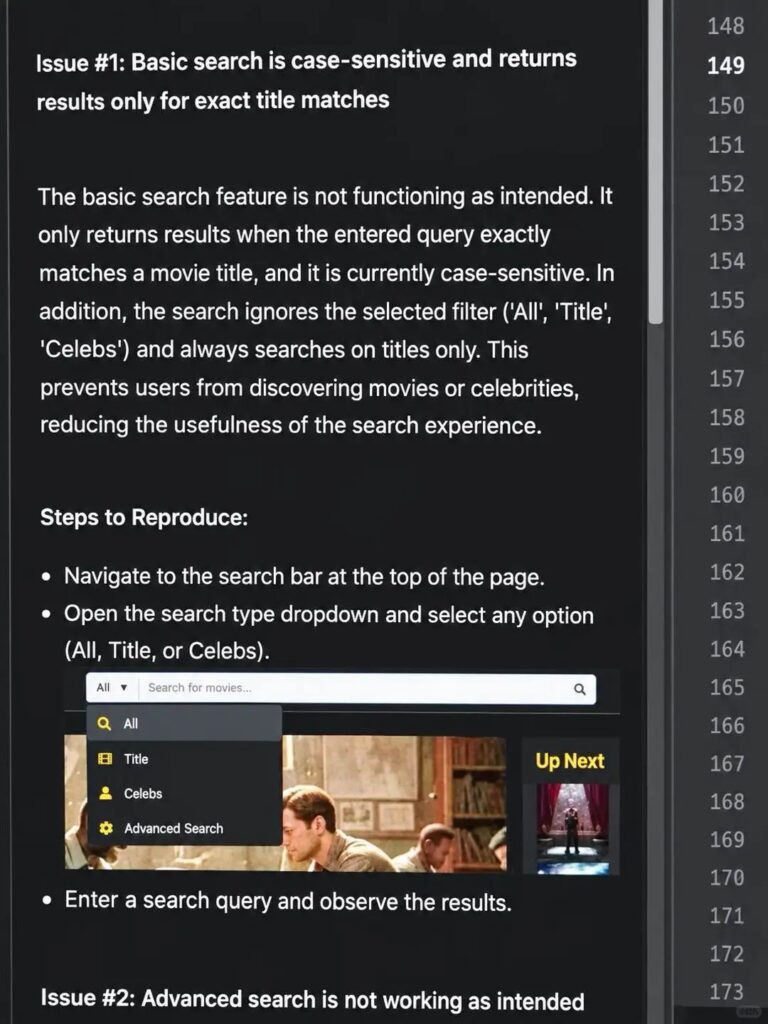Click the Issue #1 heading text
The width and height of the screenshot is (768, 1024).
pos(306,80)
